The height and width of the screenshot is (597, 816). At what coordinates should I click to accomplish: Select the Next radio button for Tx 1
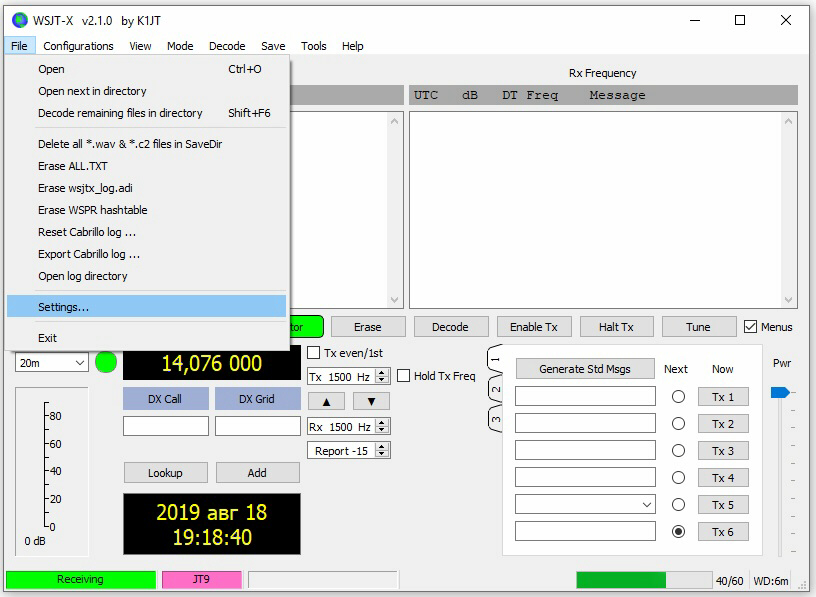coord(678,397)
